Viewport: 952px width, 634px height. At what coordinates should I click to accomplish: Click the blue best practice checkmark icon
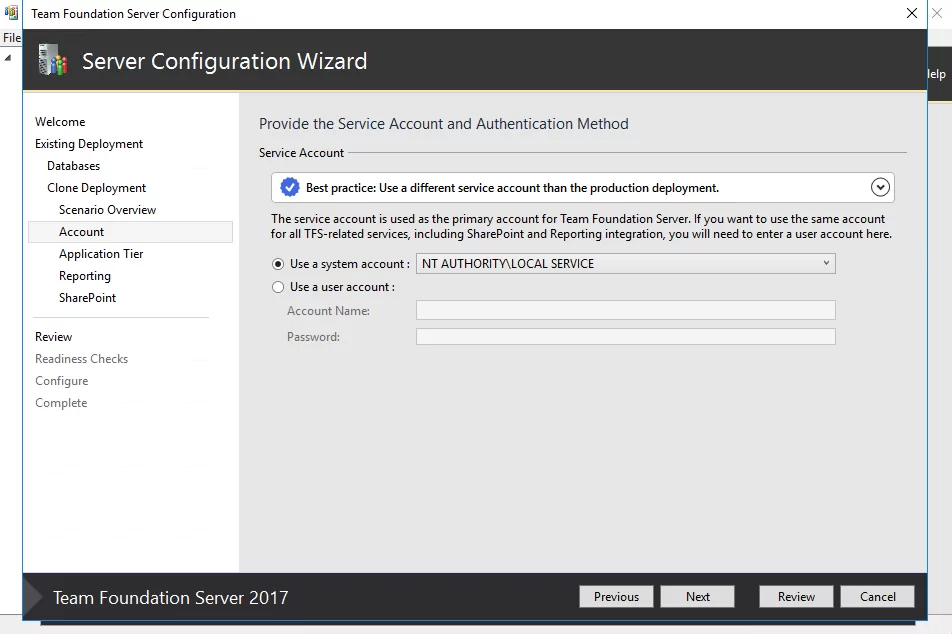(290, 188)
